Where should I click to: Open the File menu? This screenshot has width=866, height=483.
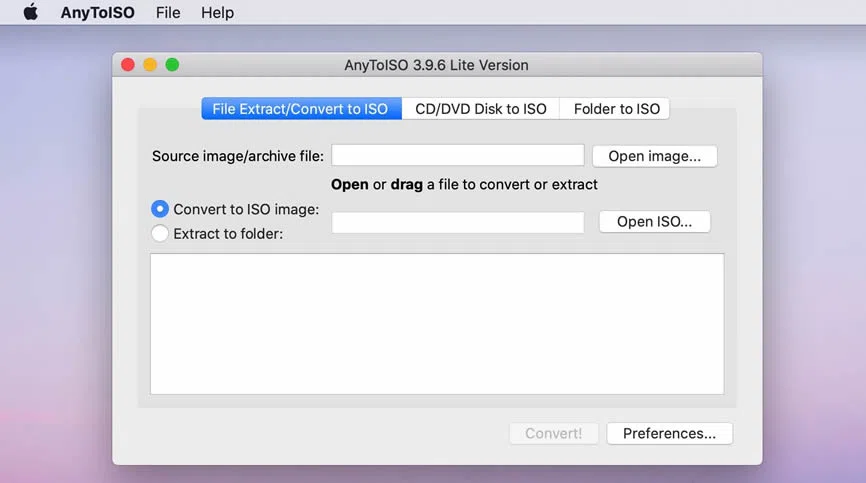[168, 13]
